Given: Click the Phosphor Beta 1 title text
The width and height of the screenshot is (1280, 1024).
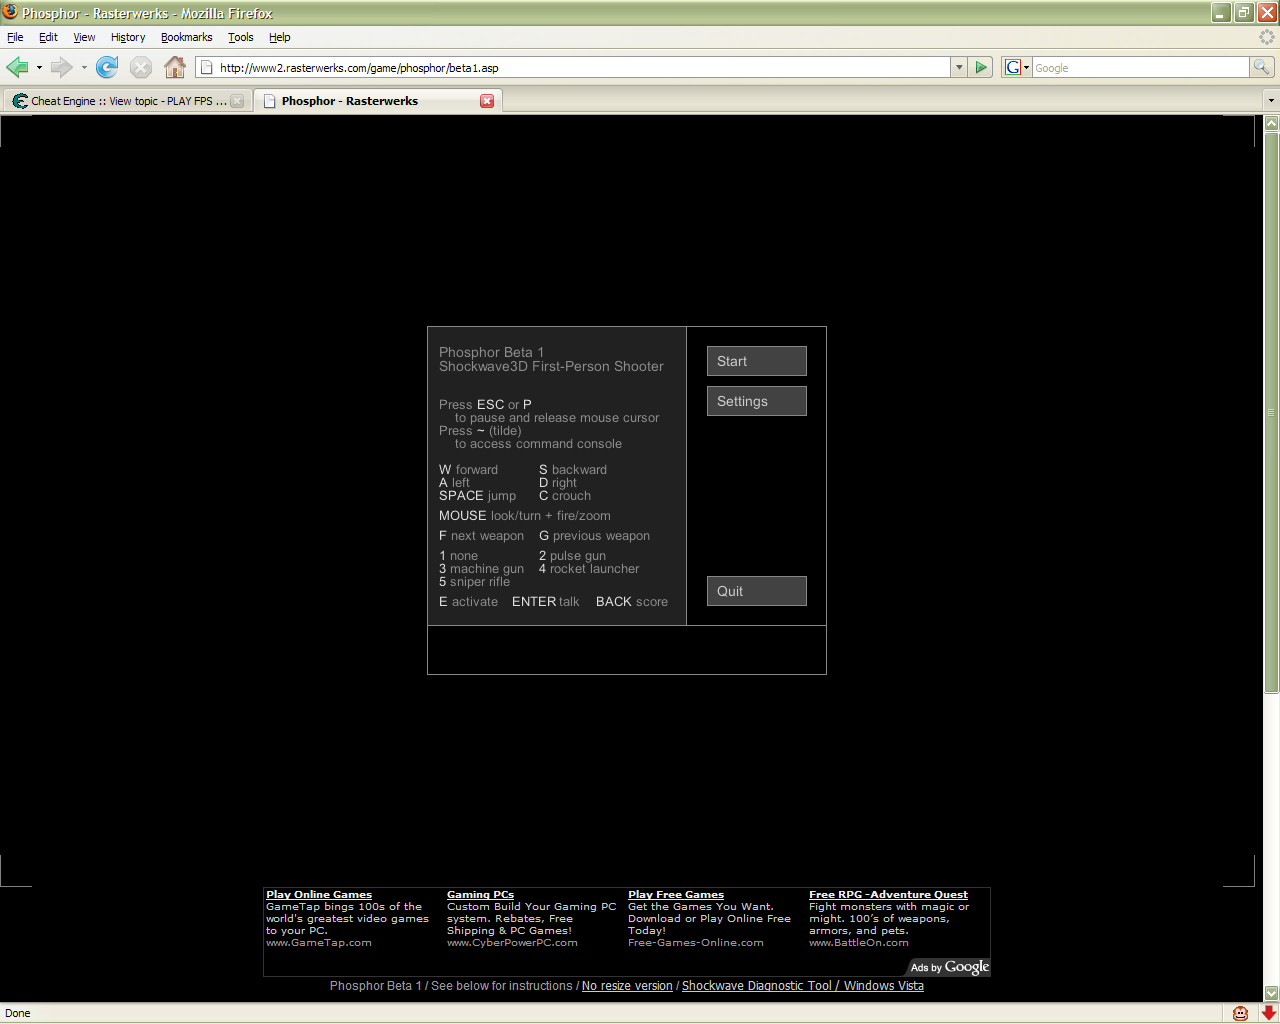Looking at the screenshot, I should 491,352.
